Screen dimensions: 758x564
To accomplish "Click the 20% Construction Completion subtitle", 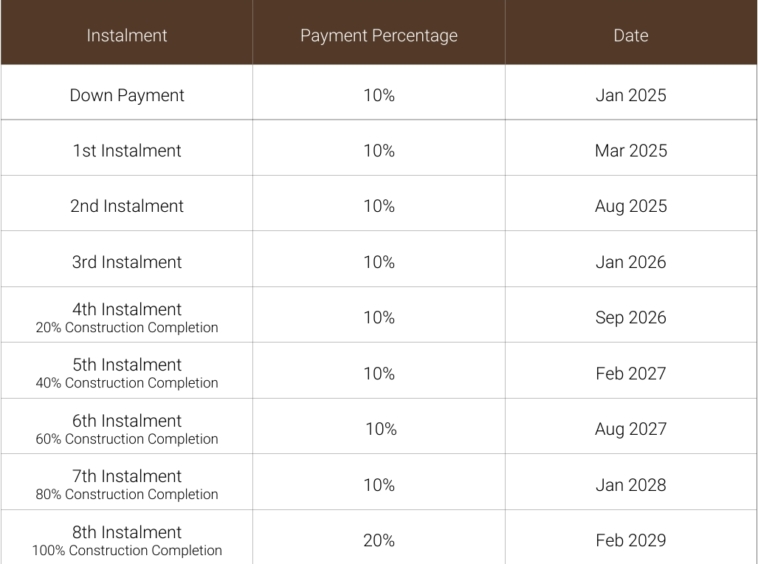I will pyautogui.click(x=126, y=328).
